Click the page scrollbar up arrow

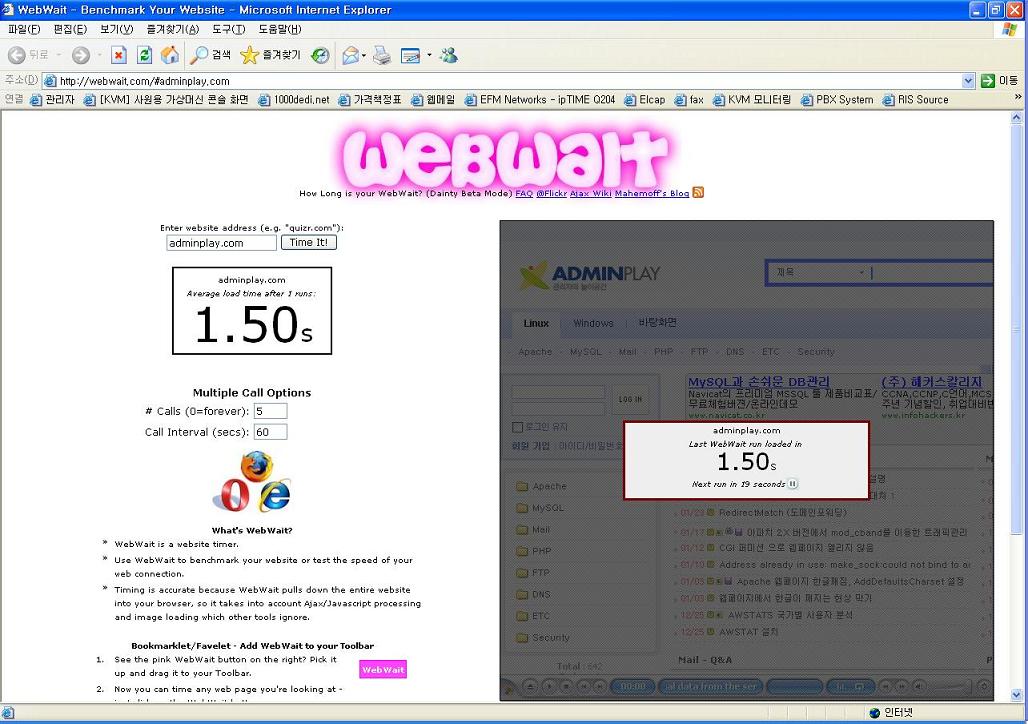click(1017, 118)
